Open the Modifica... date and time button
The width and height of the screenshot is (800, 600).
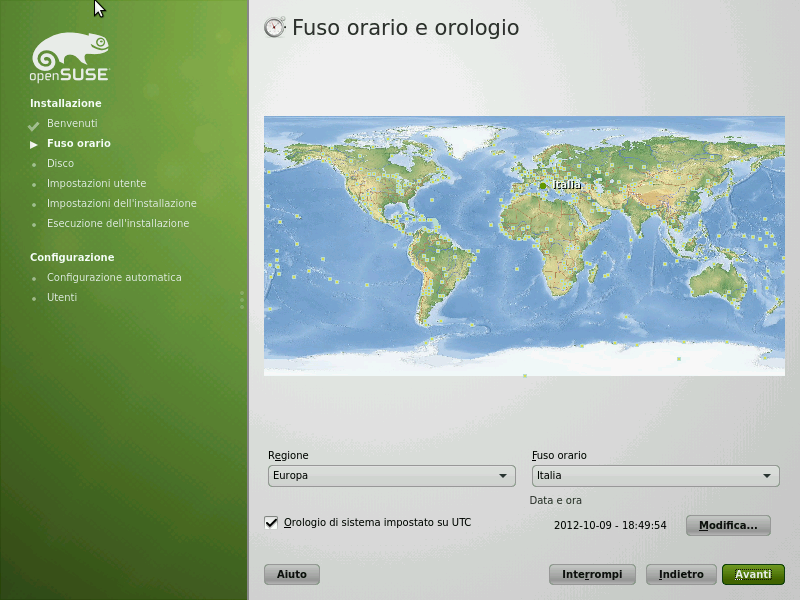[x=728, y=526]
